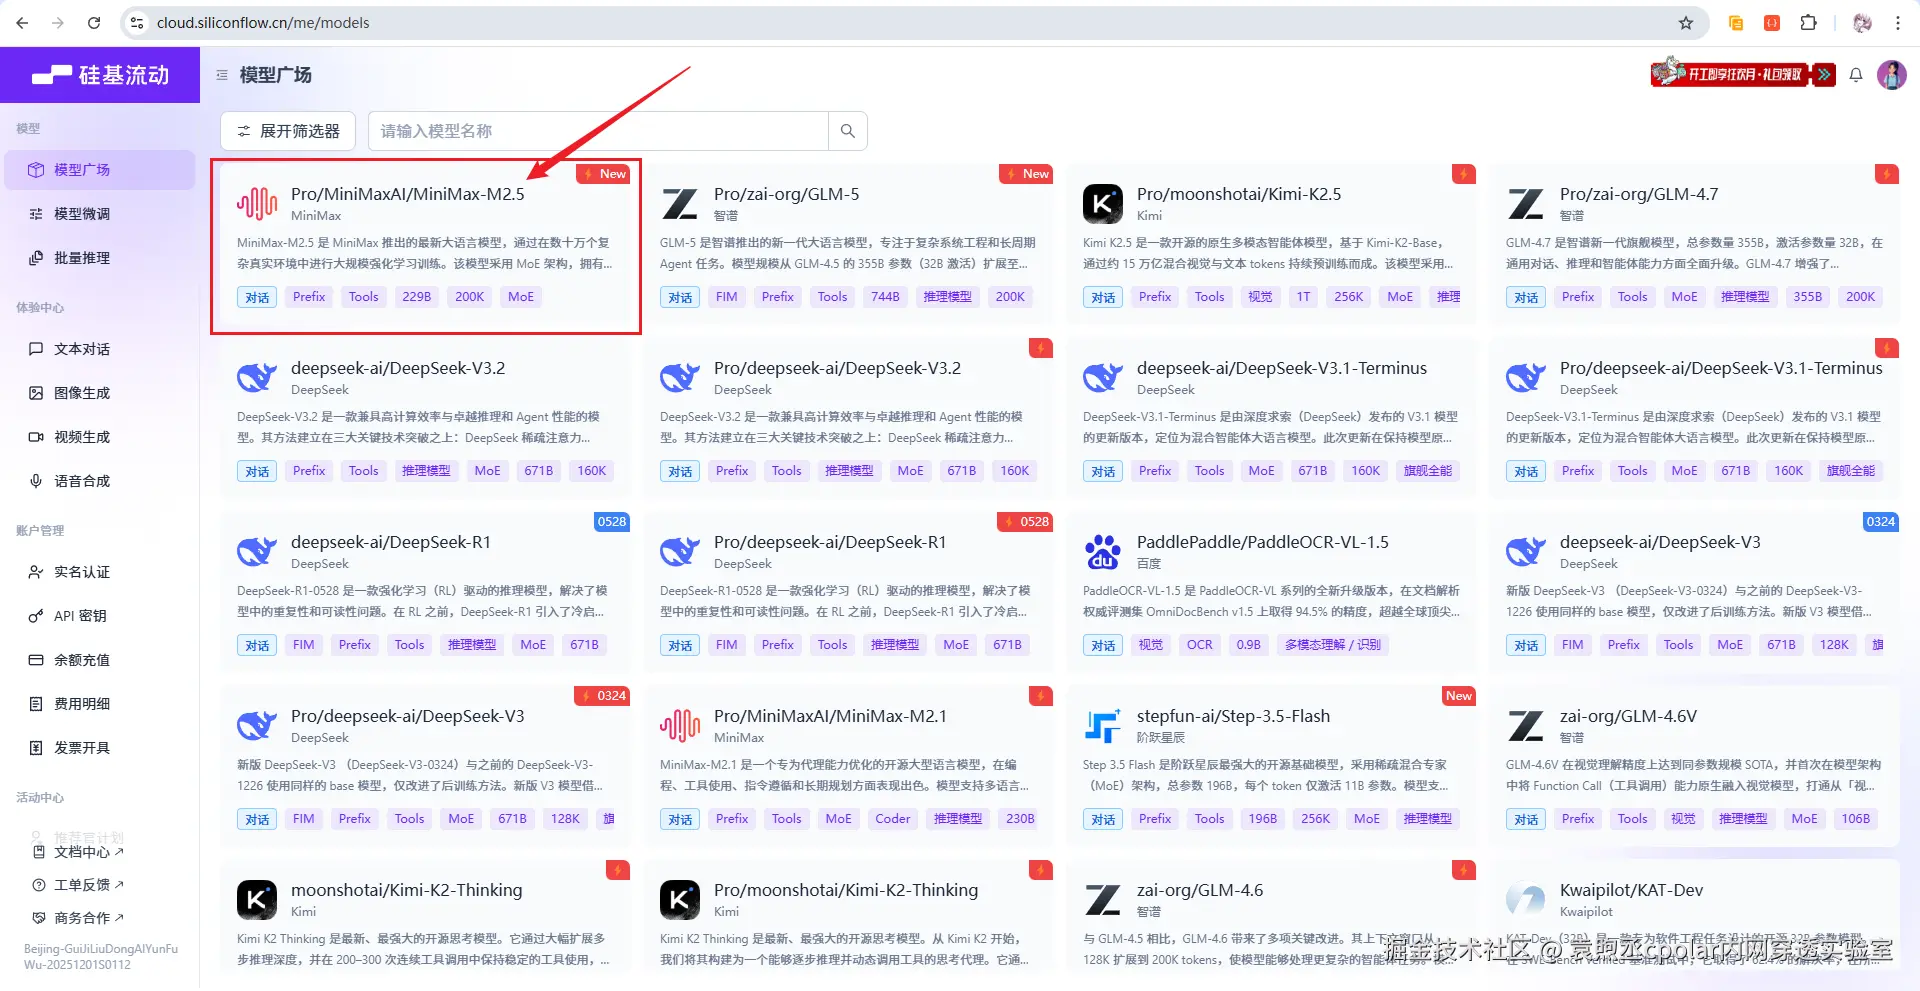Click the 硅基流动 brand logo

coord(100,75)
